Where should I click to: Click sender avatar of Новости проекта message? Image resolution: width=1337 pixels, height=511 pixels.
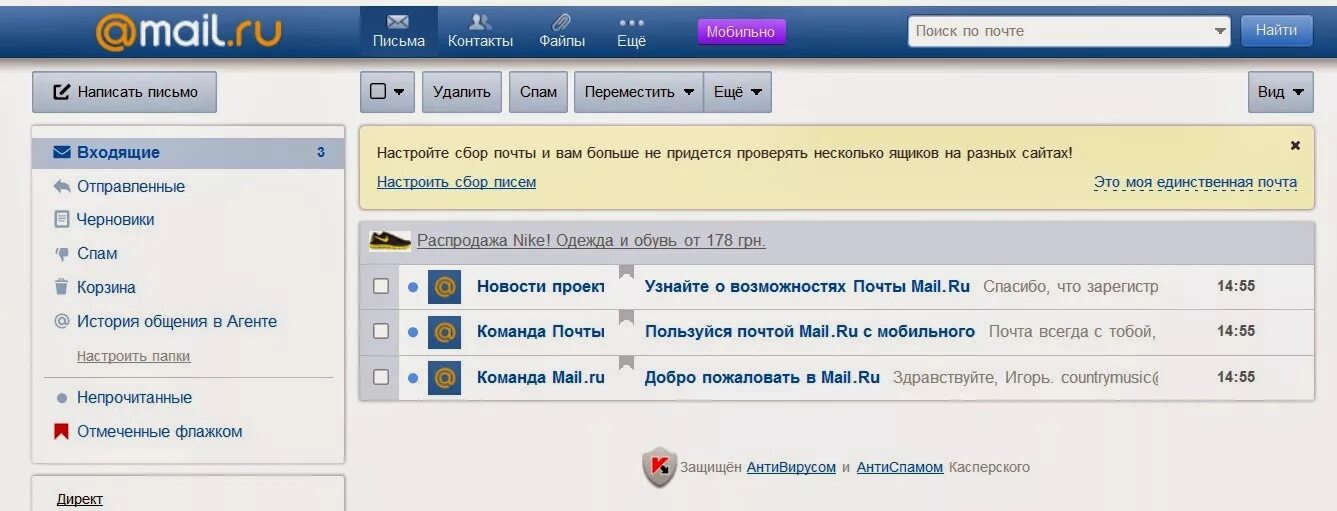[444, 287]
